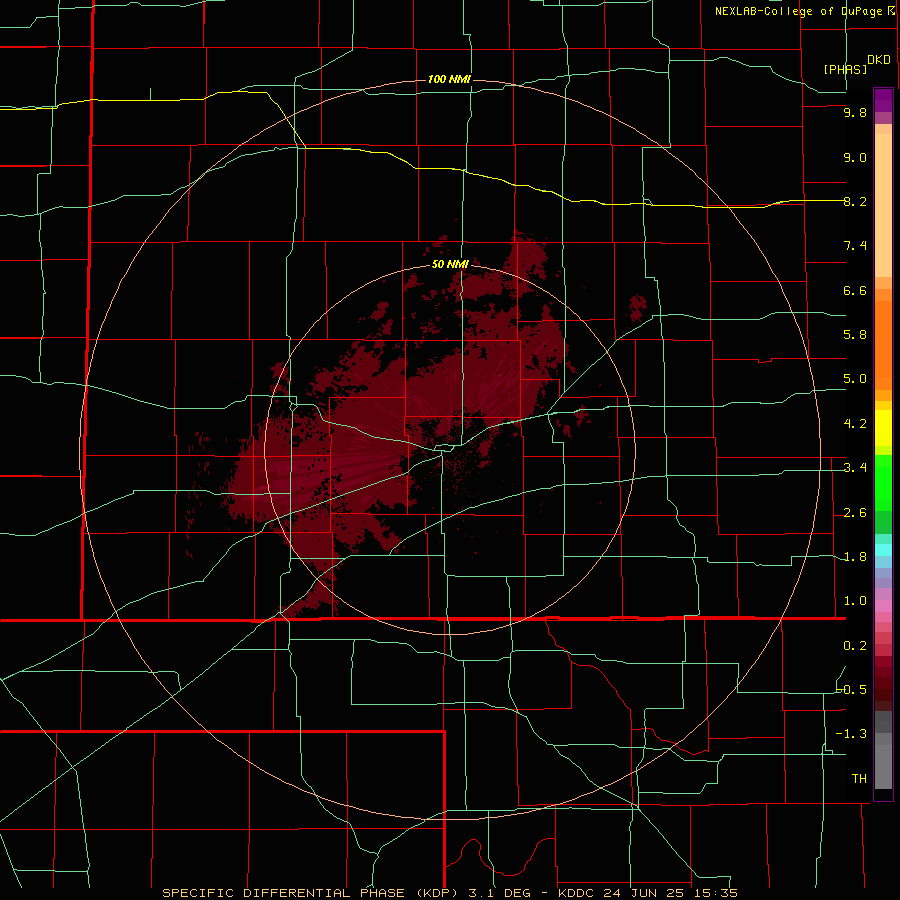Click the TH threshold label on the scale

pyautogui.click(x=859, y=779)
